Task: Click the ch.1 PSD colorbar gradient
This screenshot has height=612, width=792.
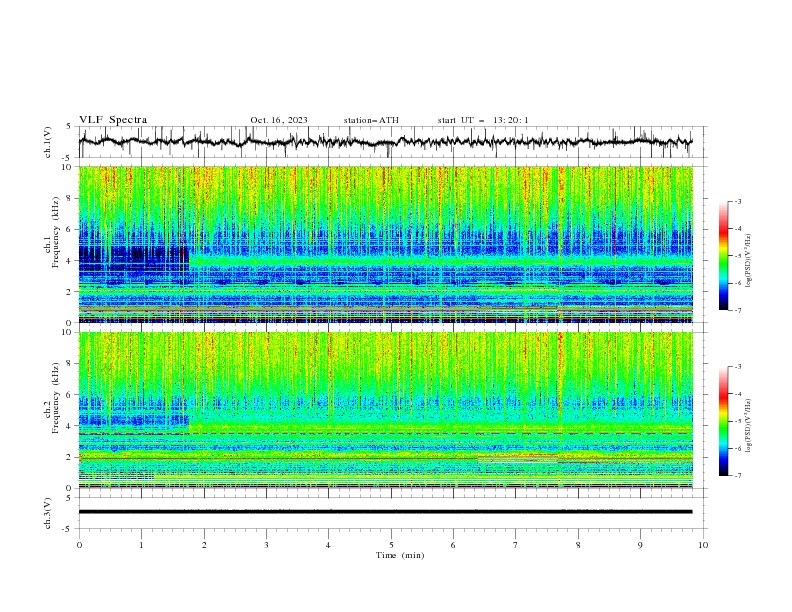Action: [724, 256]
